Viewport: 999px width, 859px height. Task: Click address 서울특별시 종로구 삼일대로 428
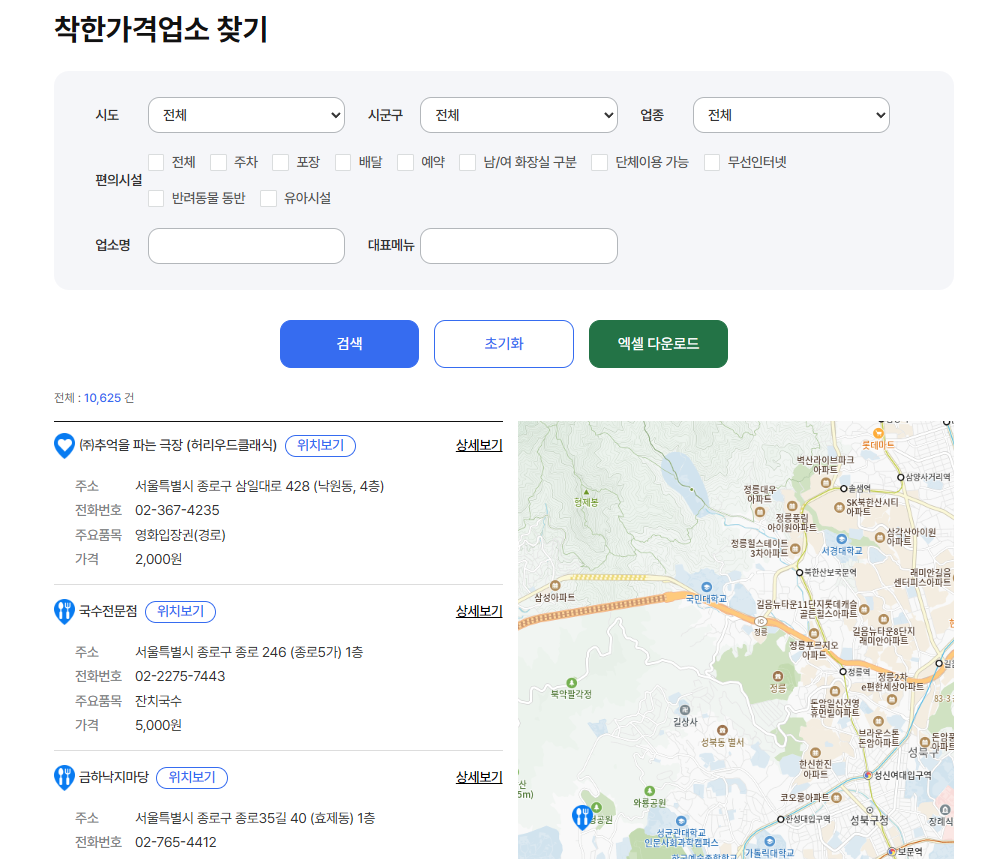tap(259, 486)
